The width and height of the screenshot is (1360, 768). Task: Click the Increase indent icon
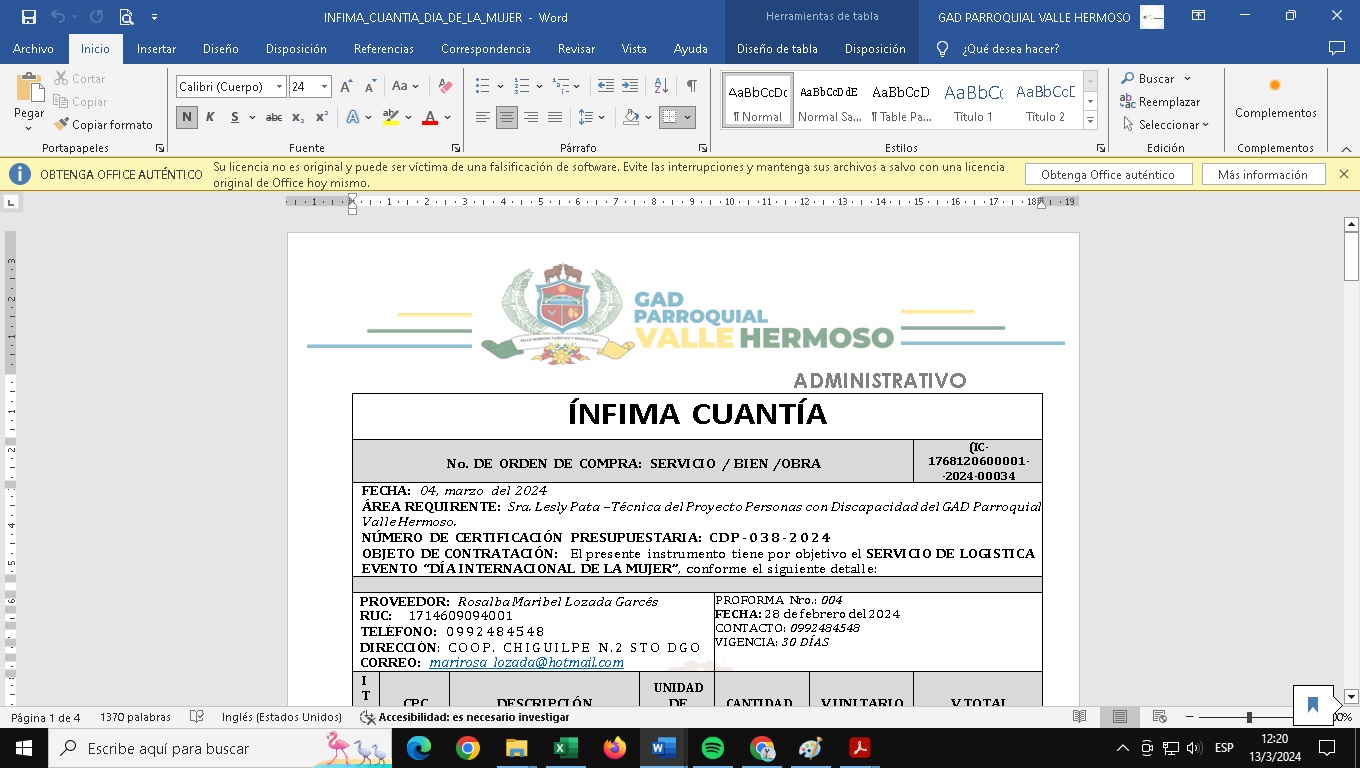coord(630,87)
